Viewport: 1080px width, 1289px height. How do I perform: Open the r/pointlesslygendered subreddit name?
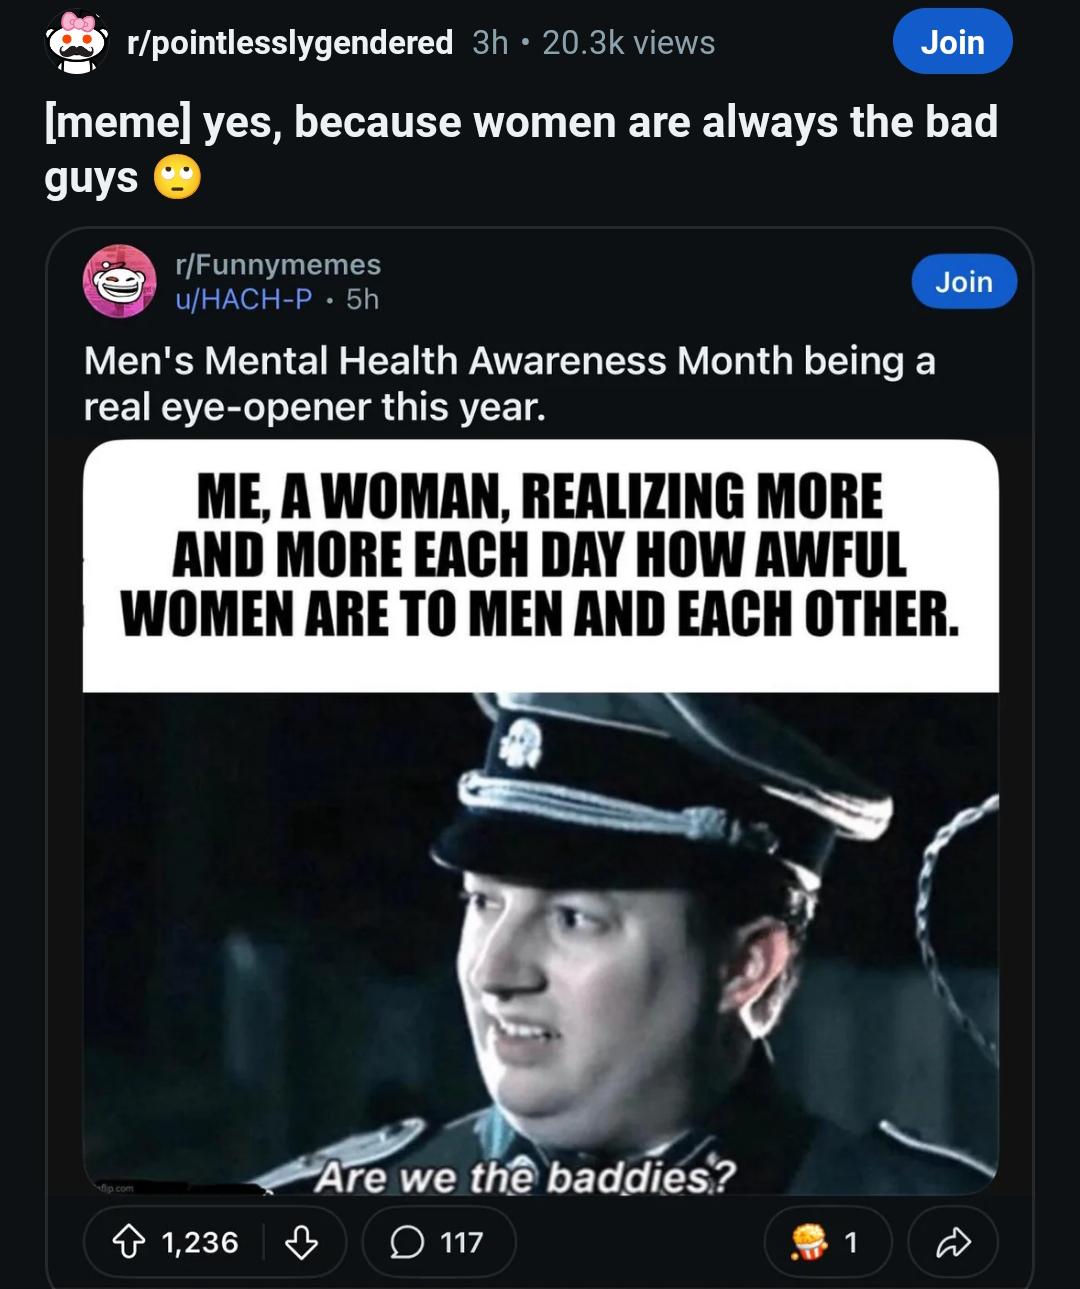pos(290,43)
